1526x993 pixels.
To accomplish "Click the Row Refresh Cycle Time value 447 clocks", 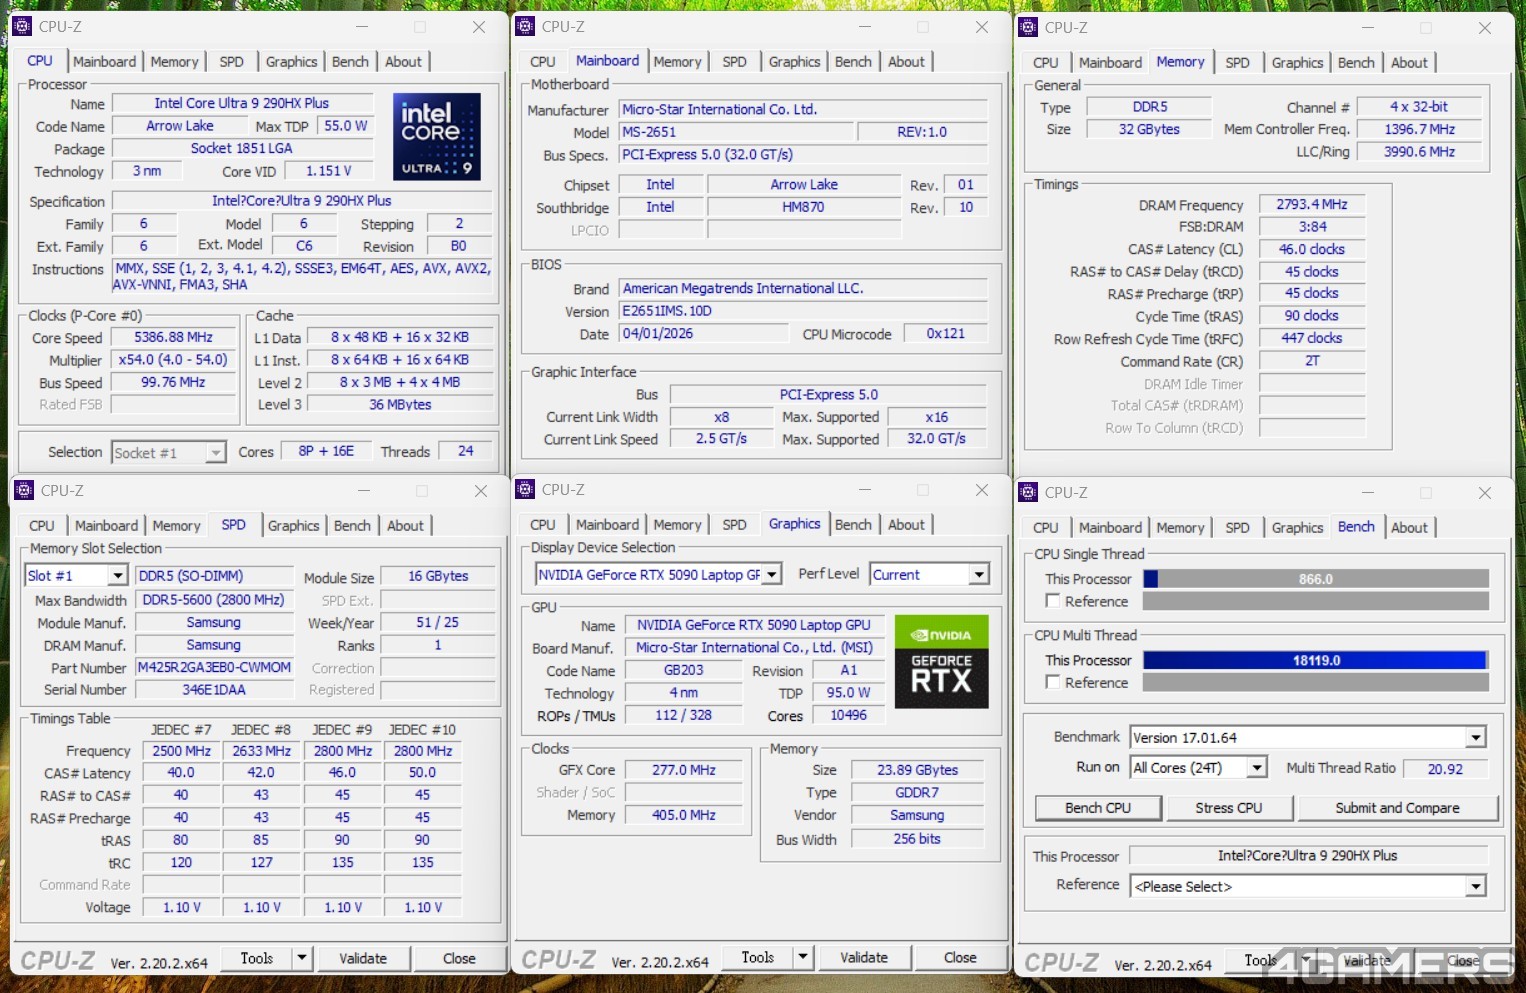I will pyautogui.click(x=1312, y=339).
